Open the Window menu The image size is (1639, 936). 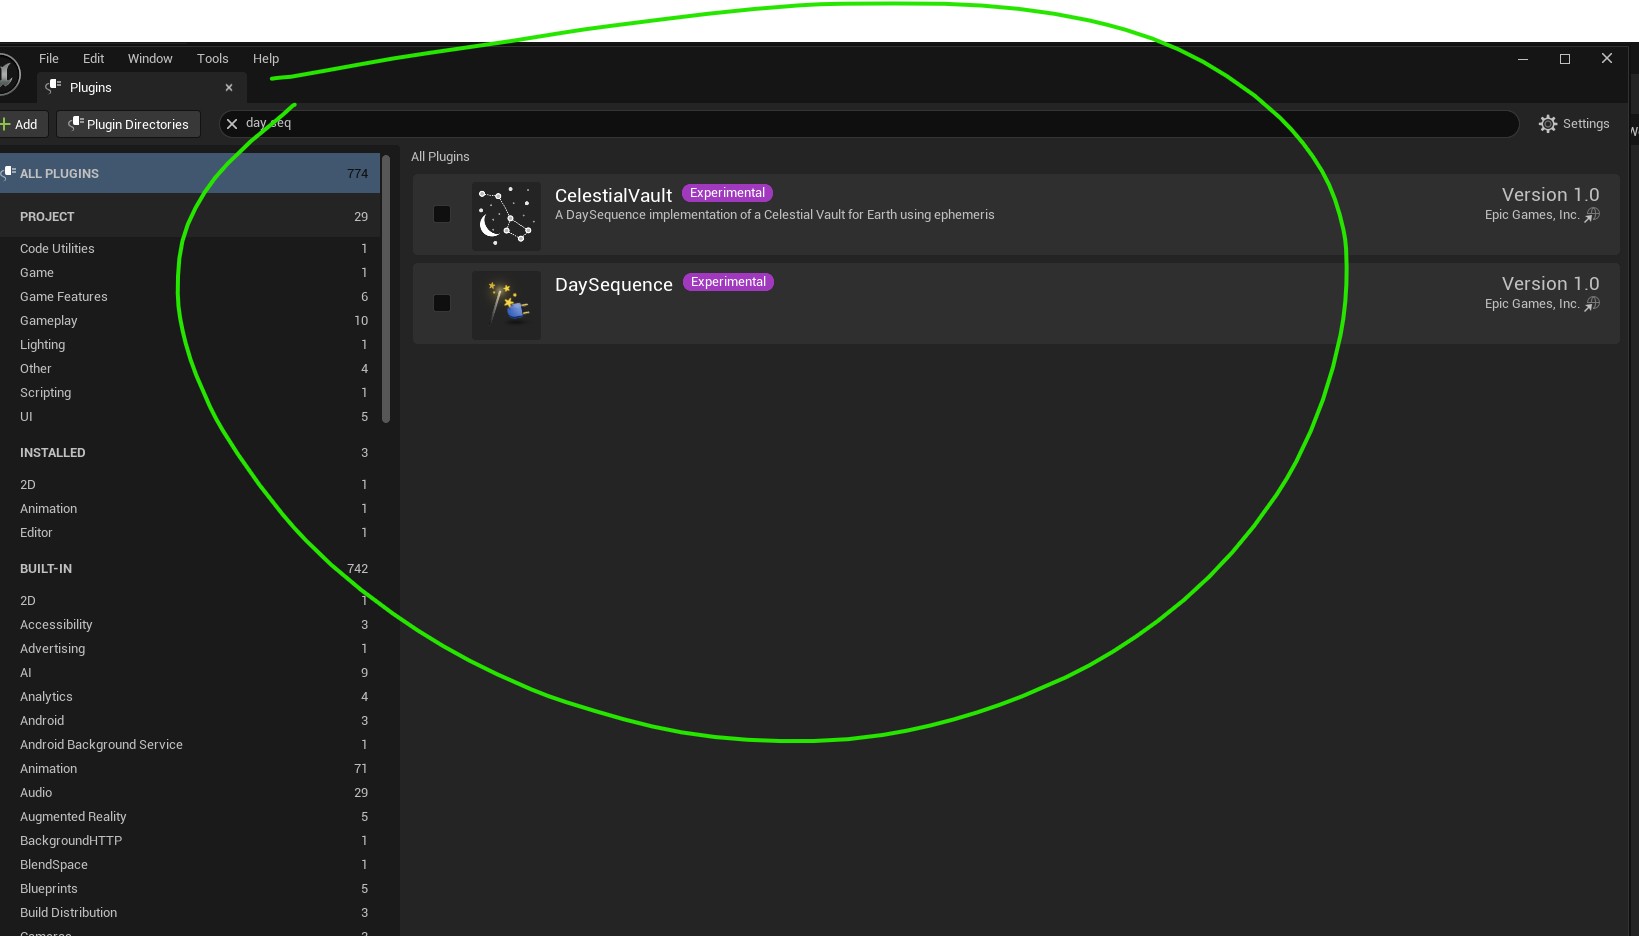[x=150, y=59]
